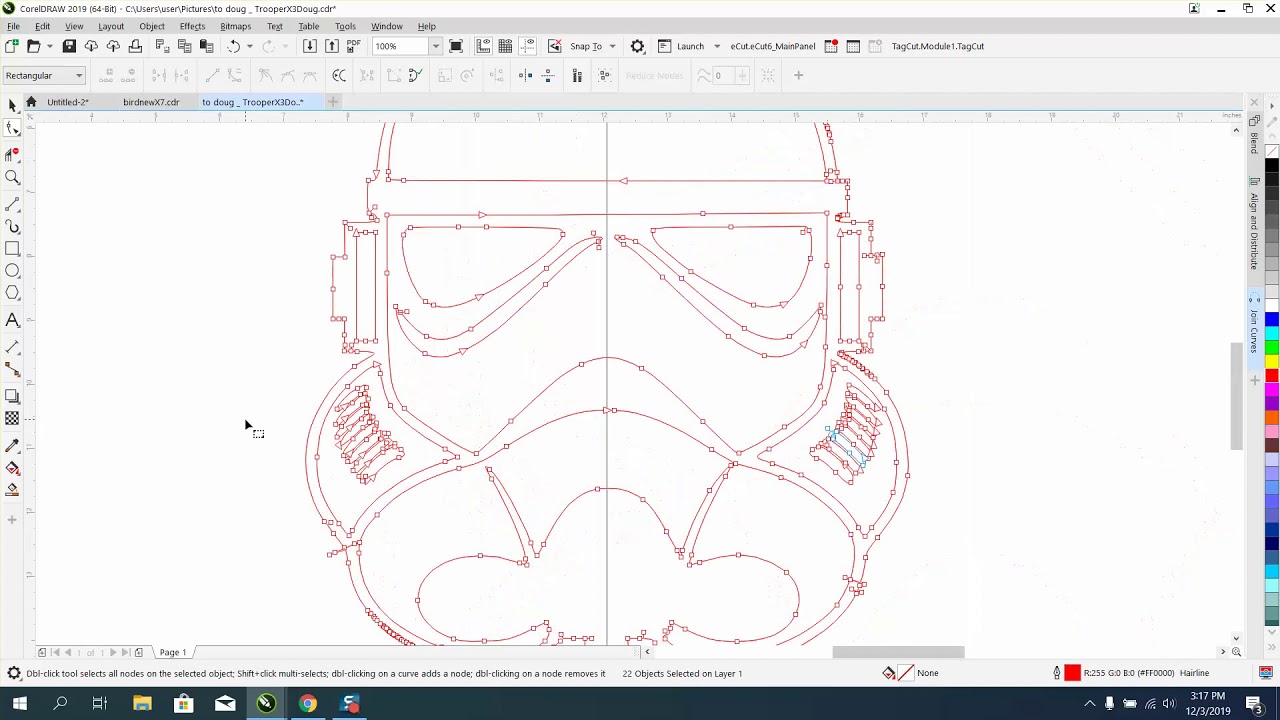
Task: Pick the blue swatch in color palette
Action: pos(1272,319)
